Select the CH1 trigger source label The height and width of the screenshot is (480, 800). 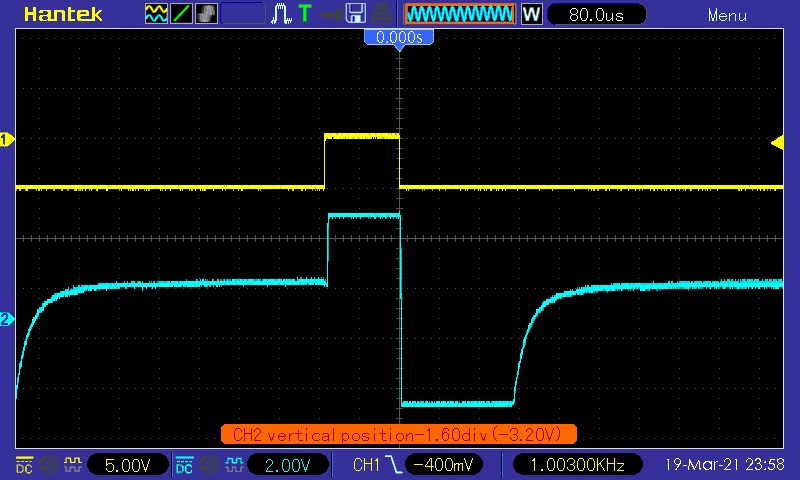(x=367, y=465)
